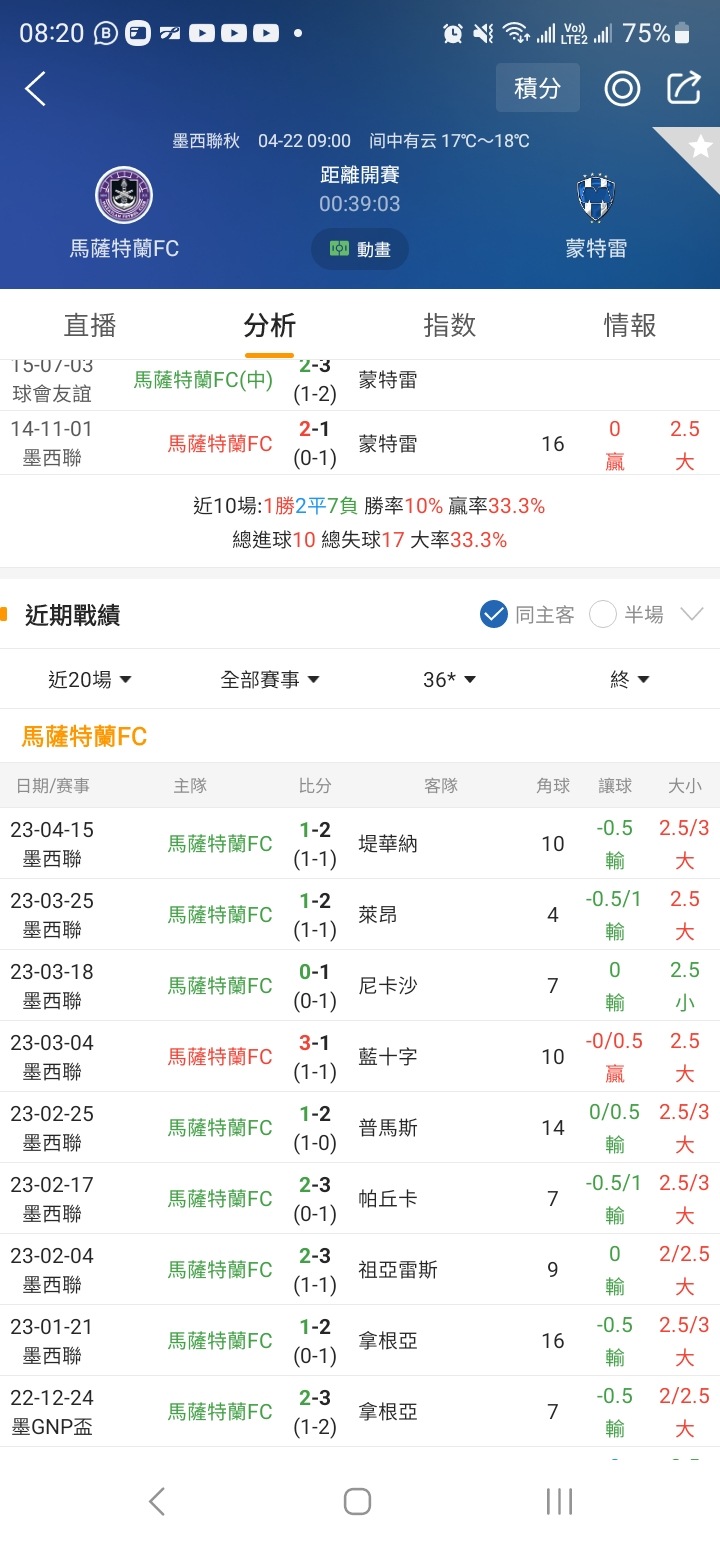720x1544 pixels.
Task: Expand the 36* dropdown
Action: click(450, 679)
